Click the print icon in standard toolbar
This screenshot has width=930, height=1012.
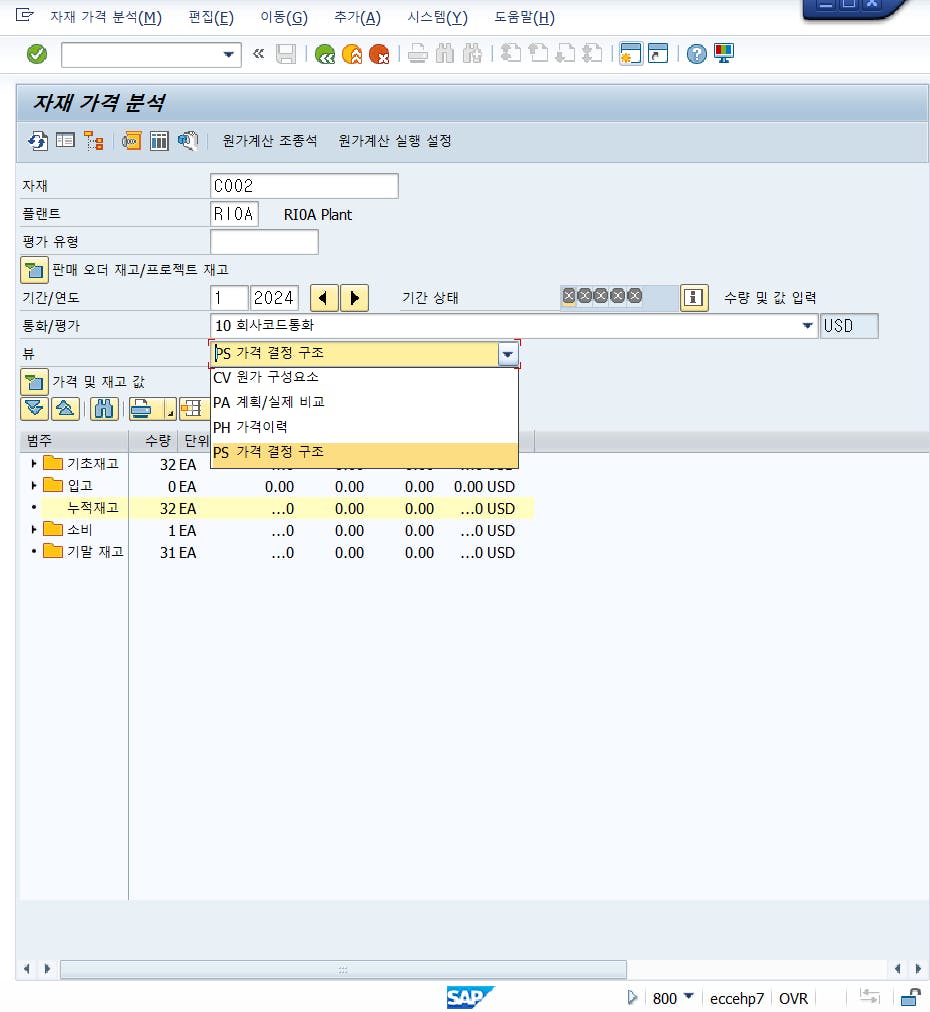point(418,54)
